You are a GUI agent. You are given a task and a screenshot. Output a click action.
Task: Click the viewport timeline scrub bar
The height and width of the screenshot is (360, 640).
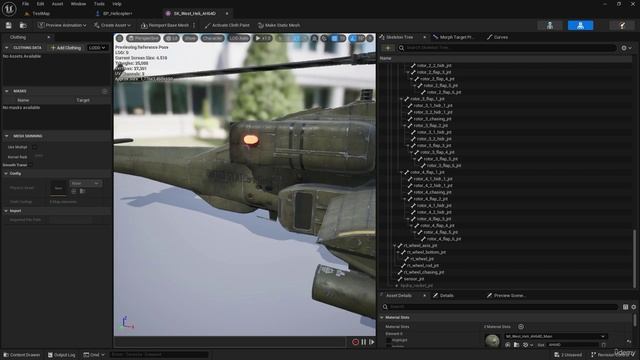(231, 342)
